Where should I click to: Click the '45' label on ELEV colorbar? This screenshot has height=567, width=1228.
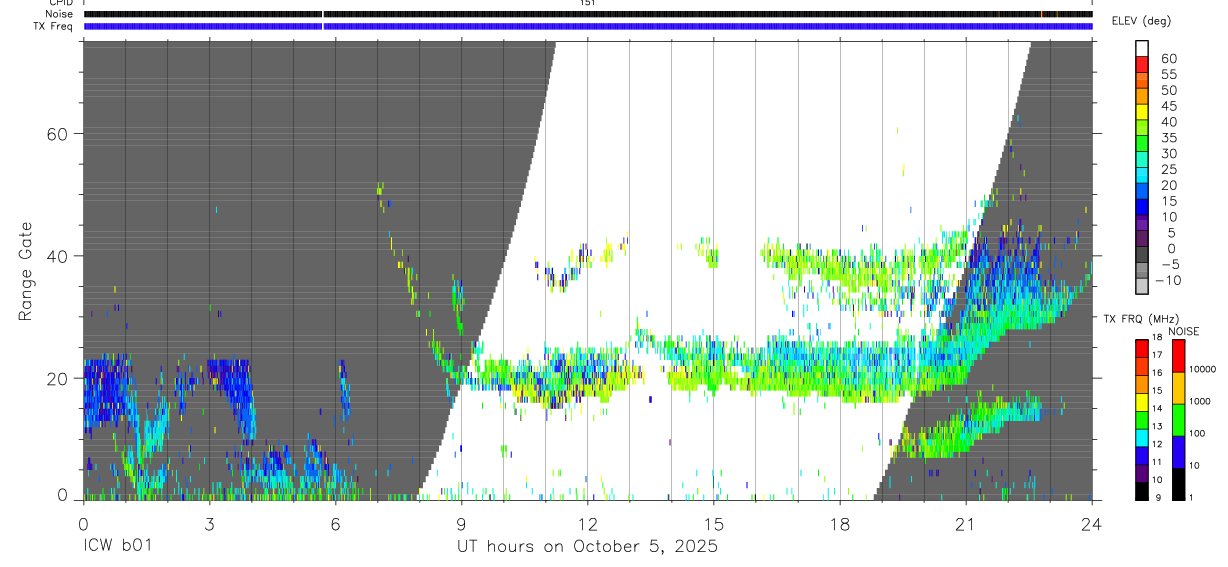tap(1168, 106)
